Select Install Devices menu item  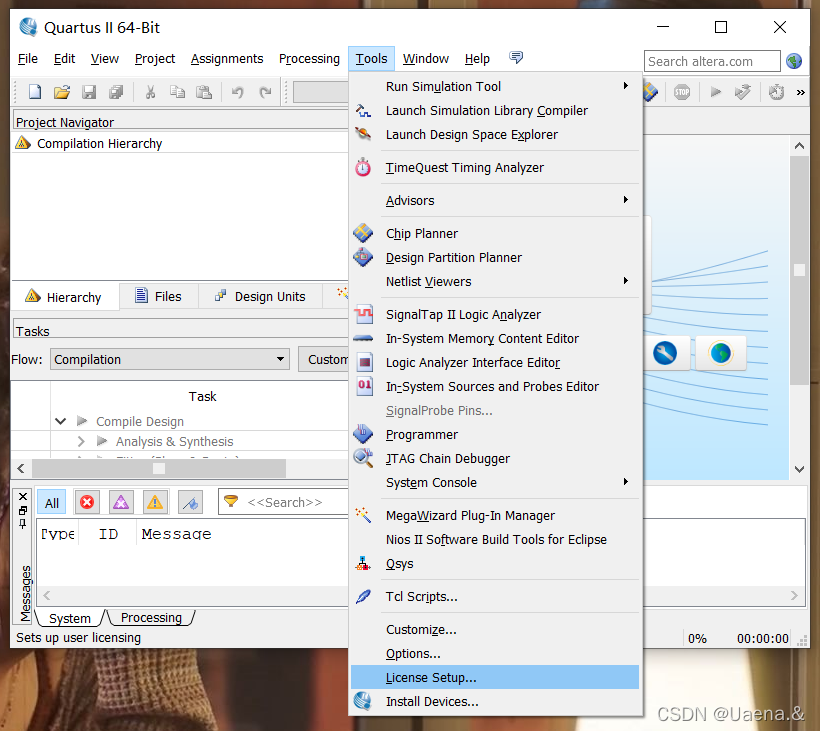tap(495, 701)
